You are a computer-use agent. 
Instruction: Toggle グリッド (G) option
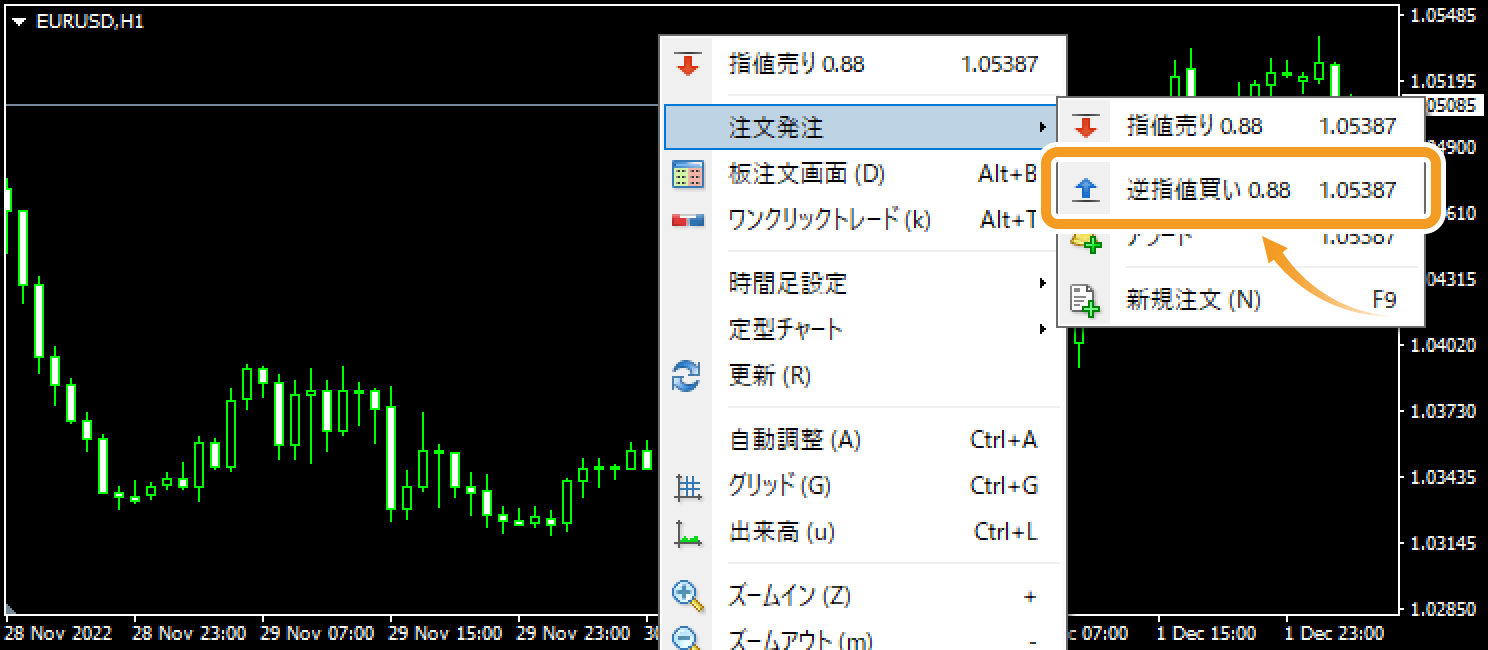[x=864, y=487]
